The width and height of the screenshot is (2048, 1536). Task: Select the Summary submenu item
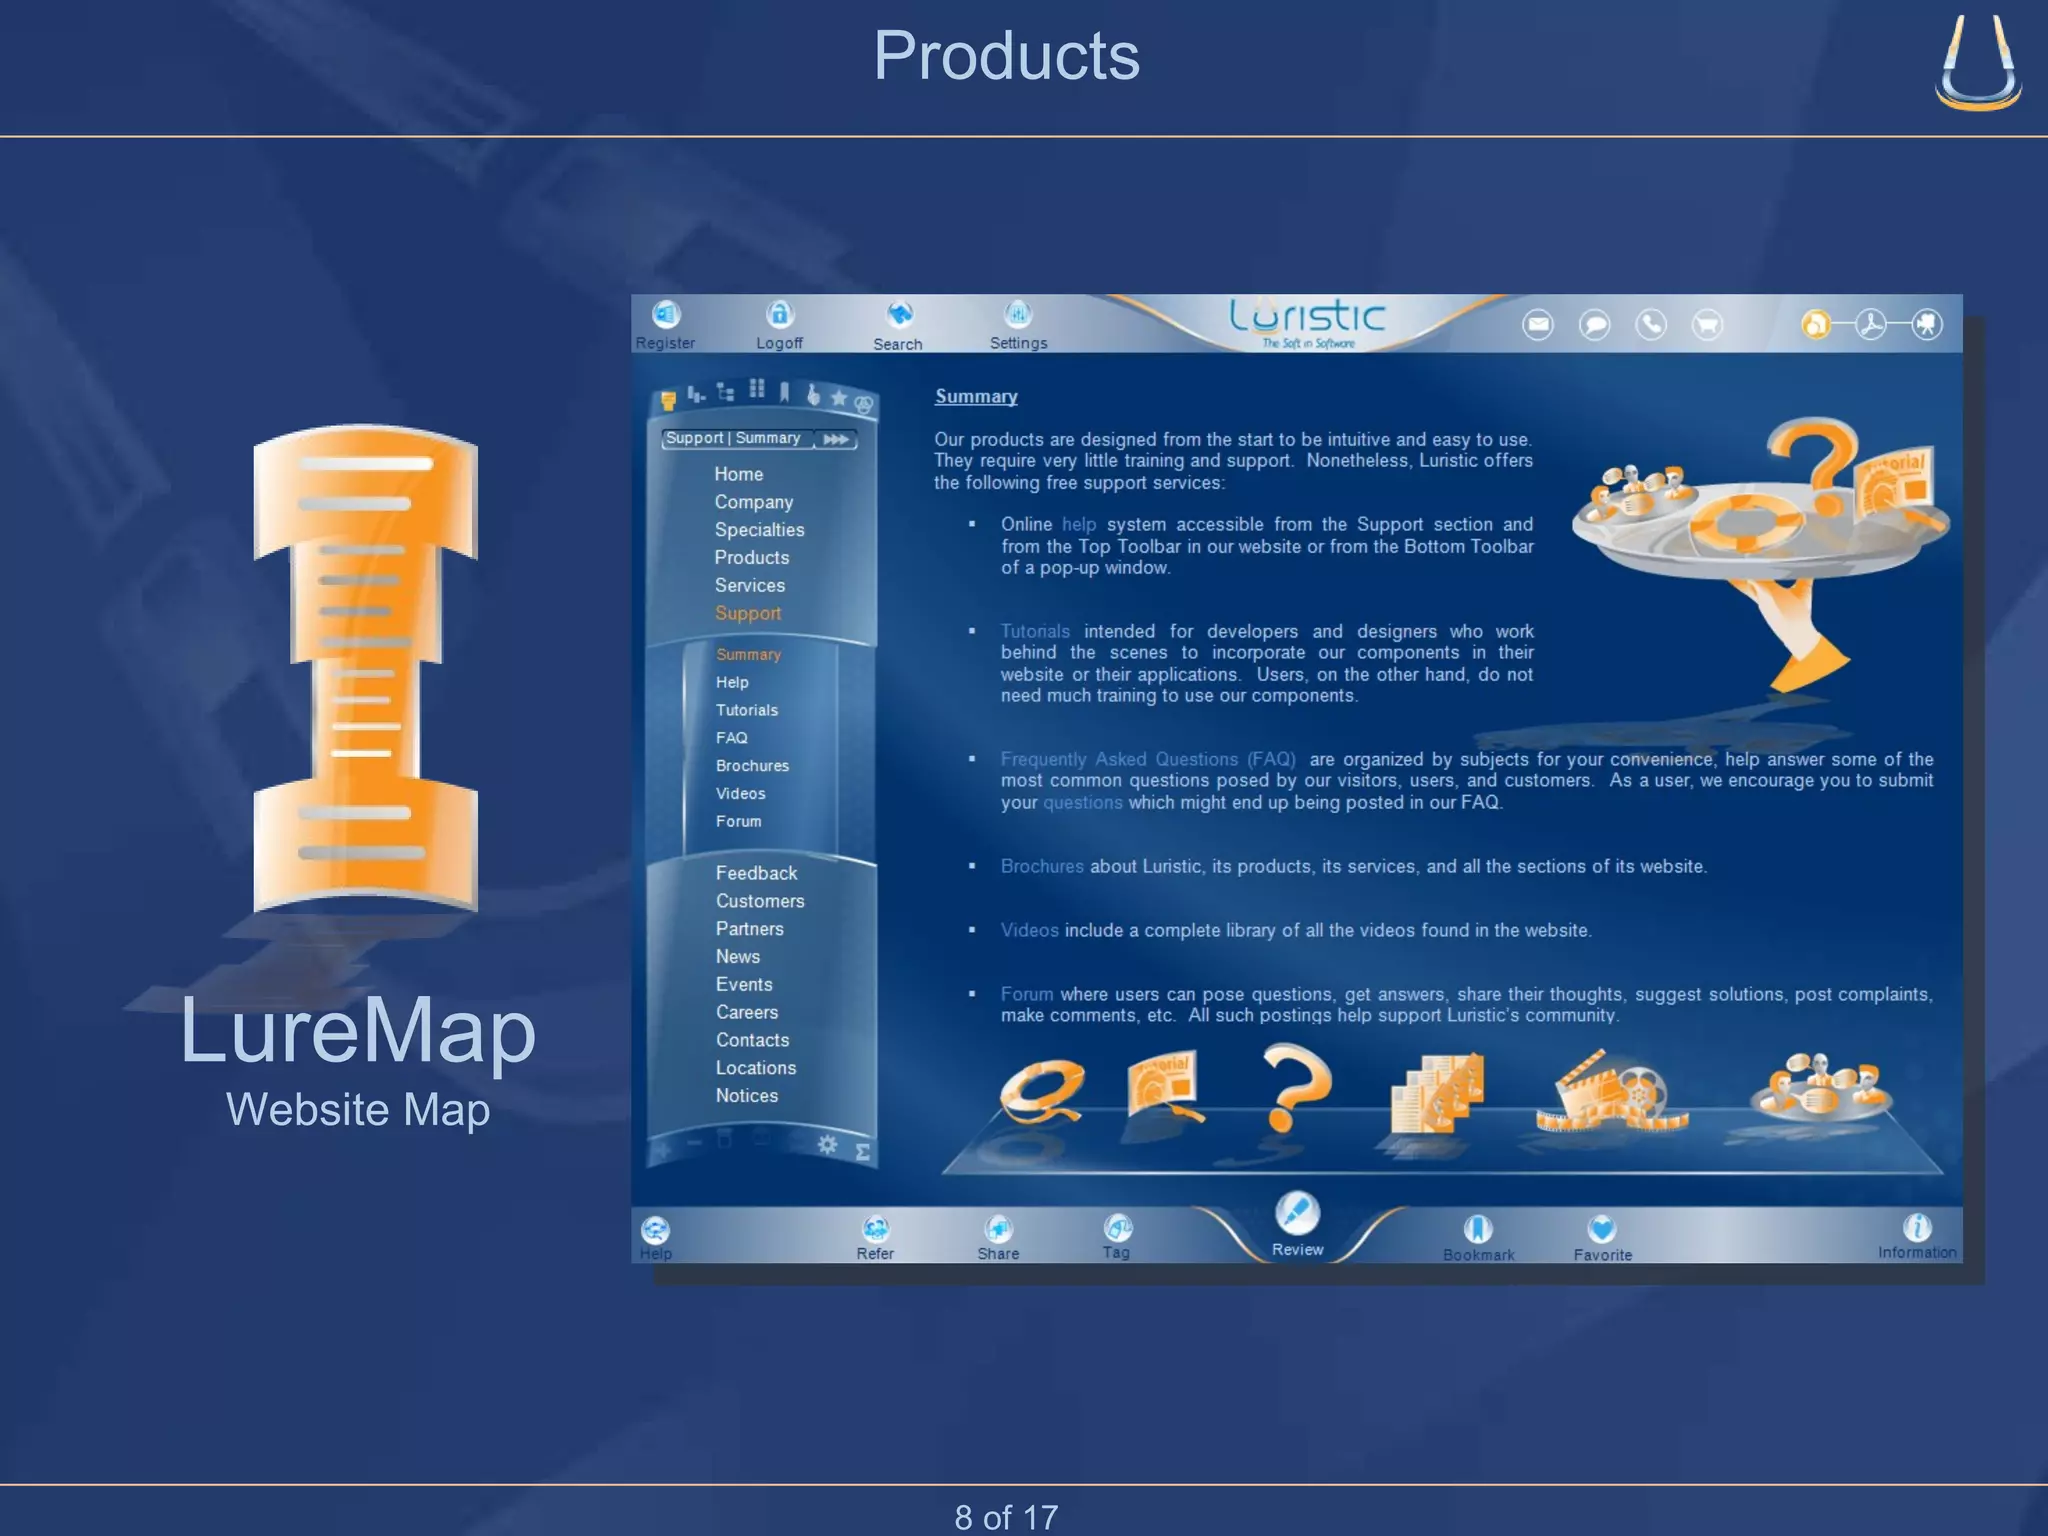coord(748,655)
